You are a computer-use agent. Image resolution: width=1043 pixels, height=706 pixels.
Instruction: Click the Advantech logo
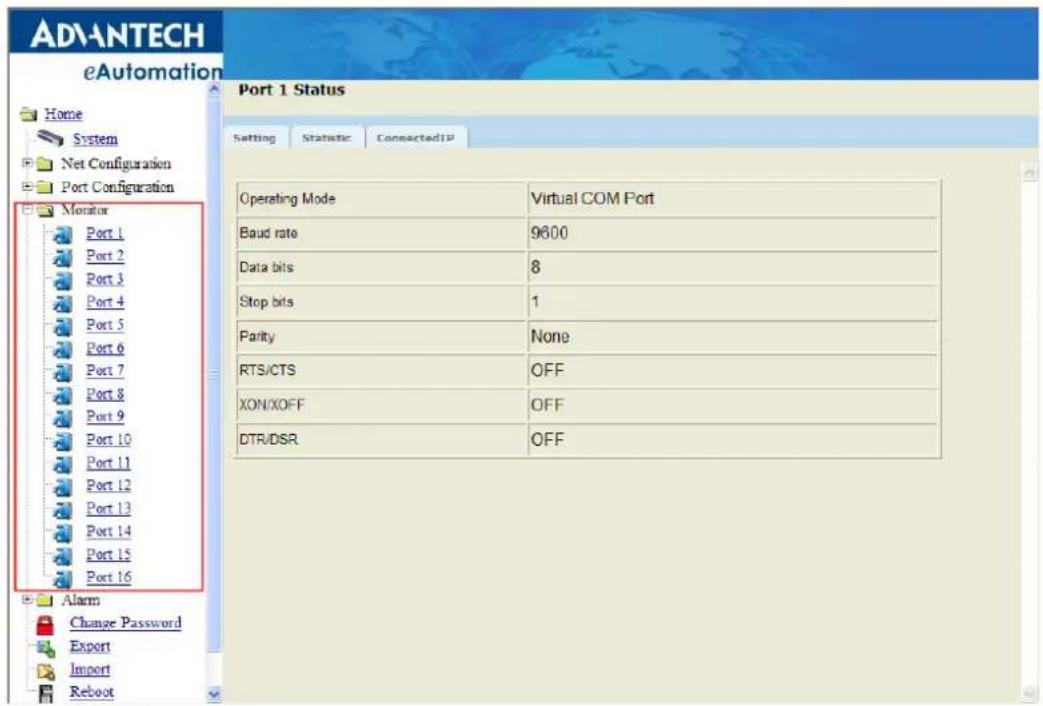tap(117, 34)
